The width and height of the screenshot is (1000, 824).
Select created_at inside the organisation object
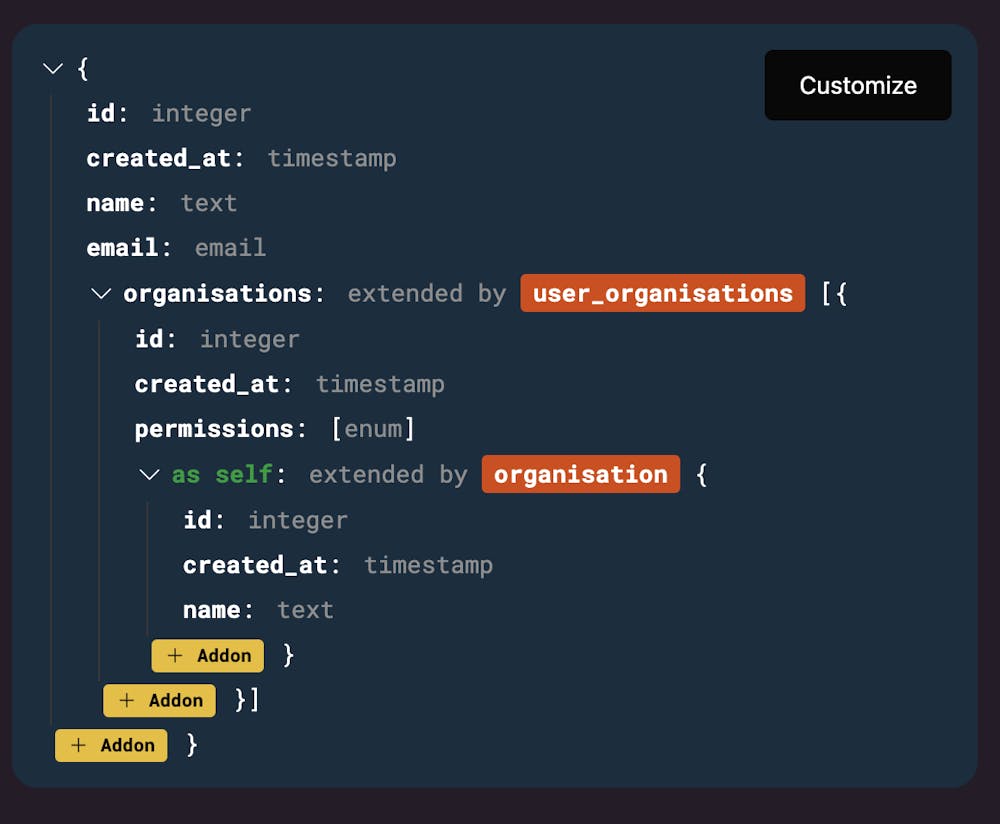(255, 565)
